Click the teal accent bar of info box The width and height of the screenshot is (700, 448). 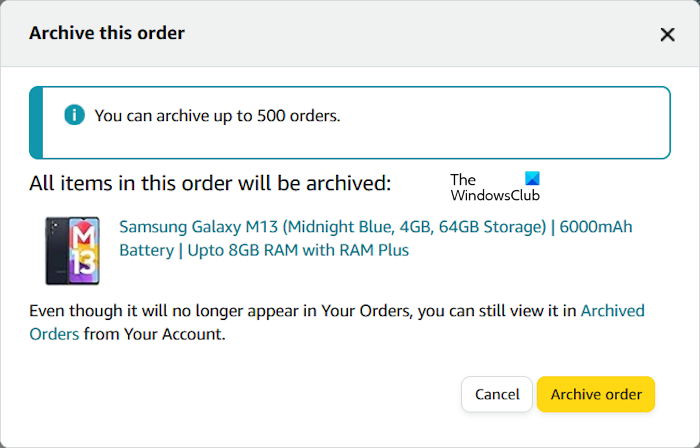point(36,122)
